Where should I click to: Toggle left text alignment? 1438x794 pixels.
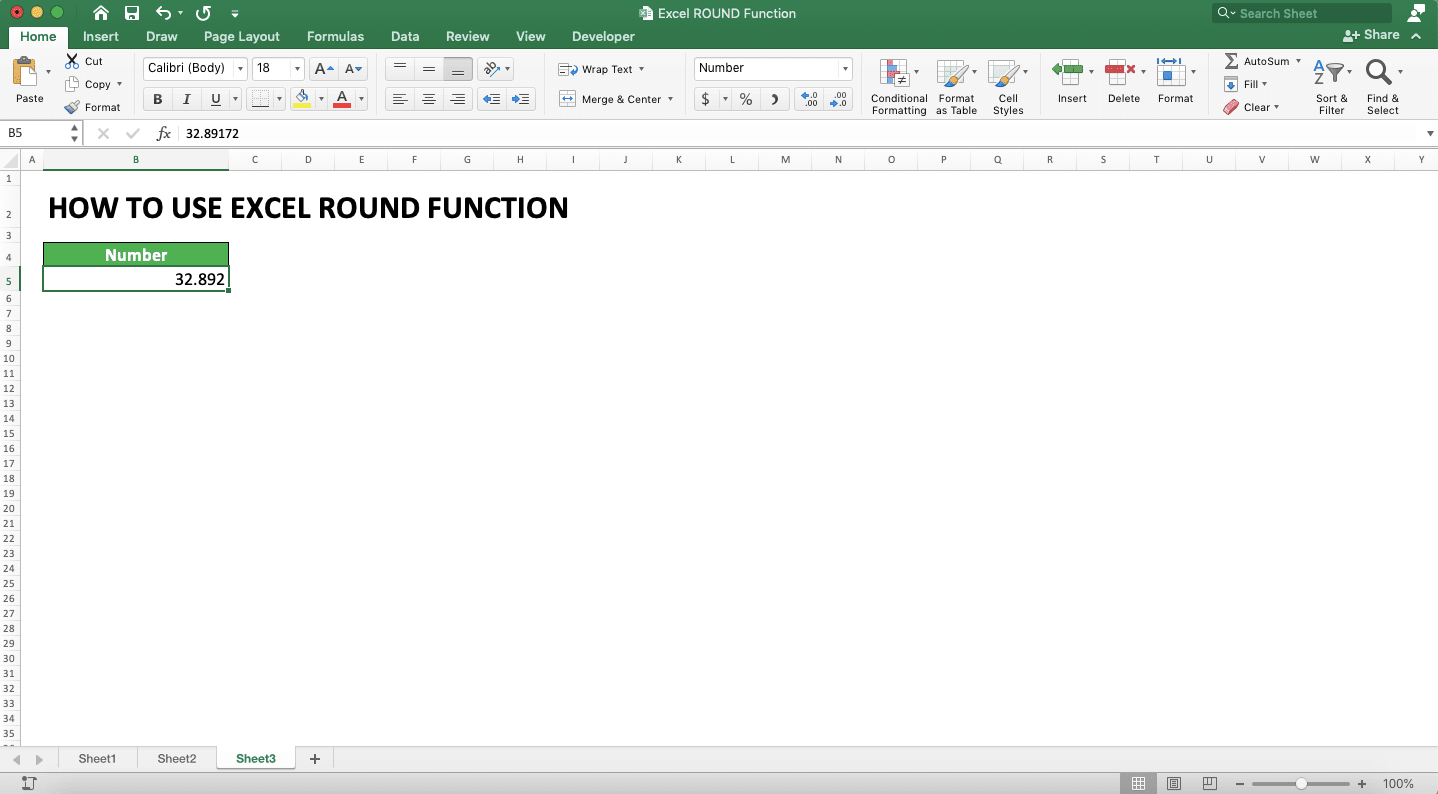[x=400, y=99]
